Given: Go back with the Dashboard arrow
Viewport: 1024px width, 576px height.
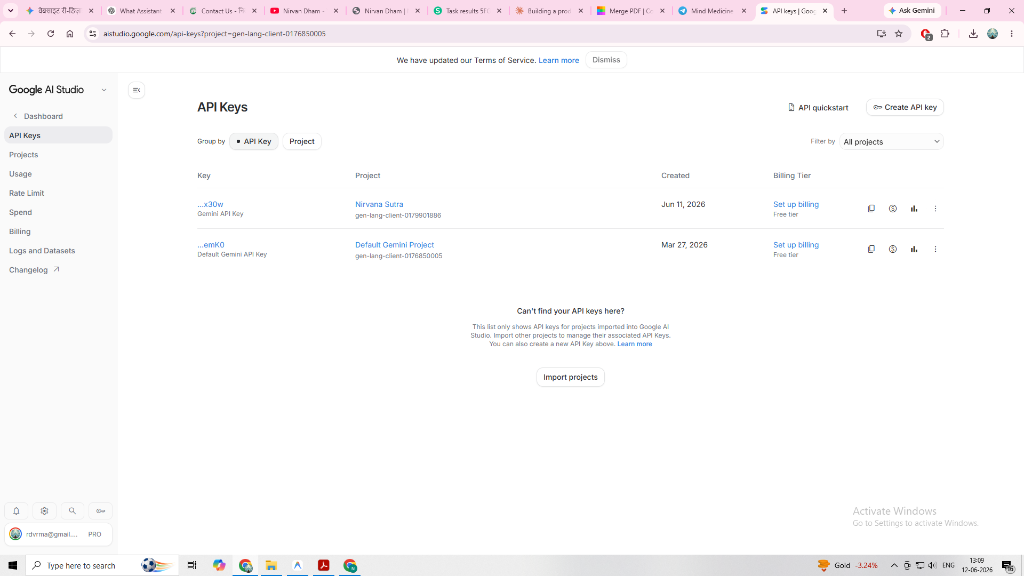Looking at the screenshot, I should 16,116.
